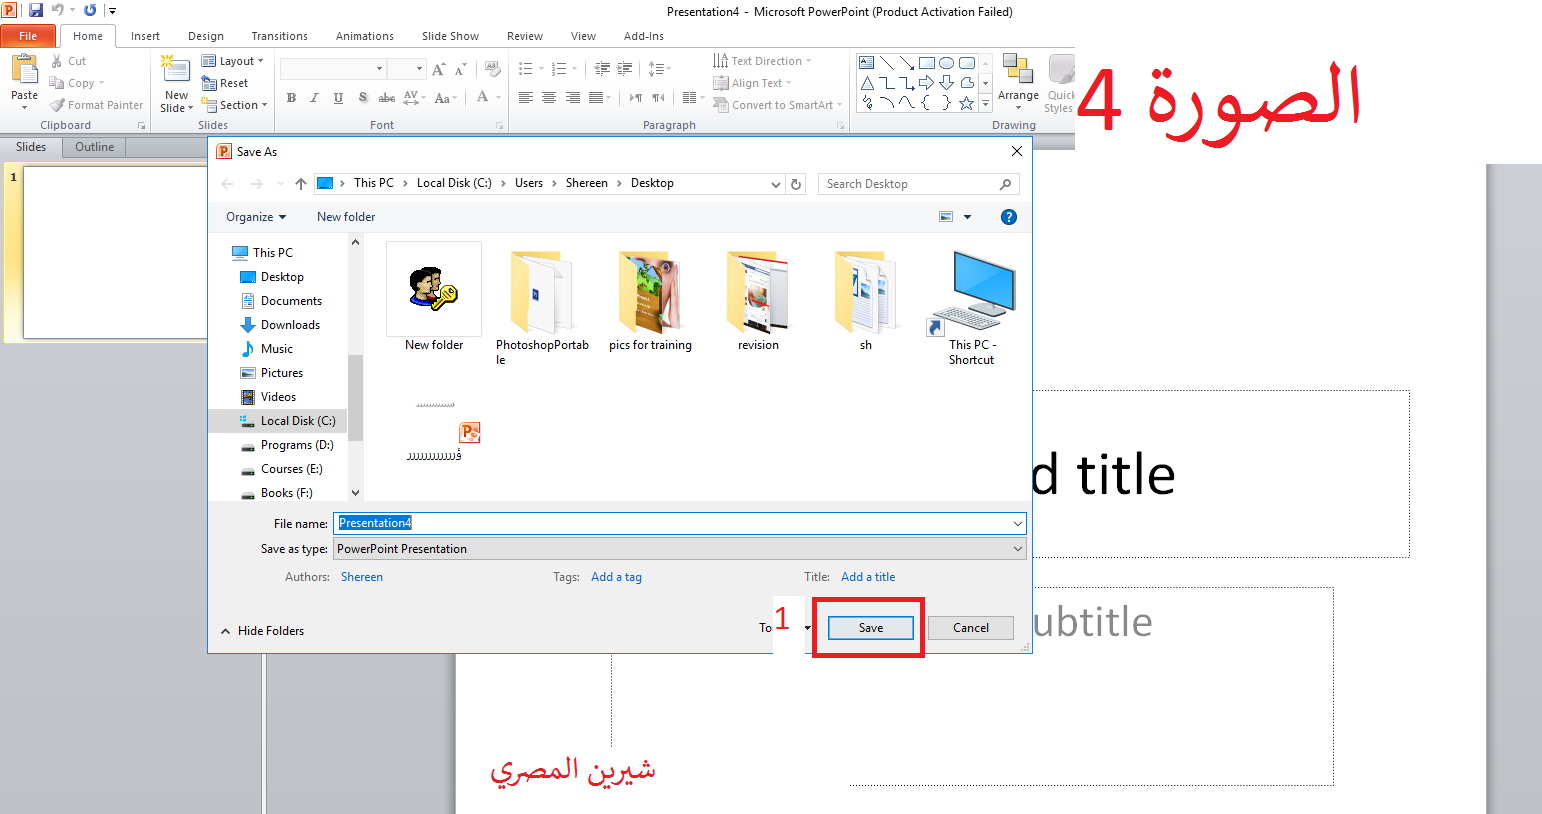Click the Shereen author link

point(362,577)
